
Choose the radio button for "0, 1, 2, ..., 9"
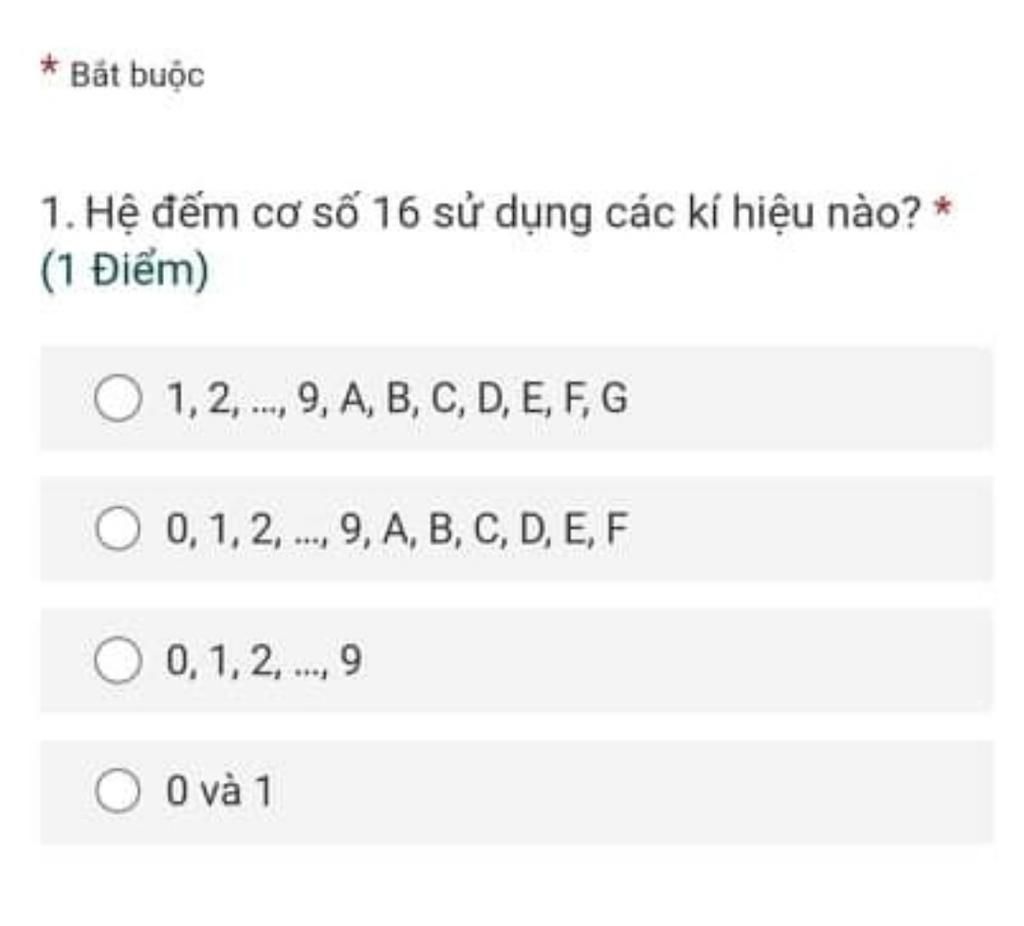pyautogui.click(x=118, y=660)
